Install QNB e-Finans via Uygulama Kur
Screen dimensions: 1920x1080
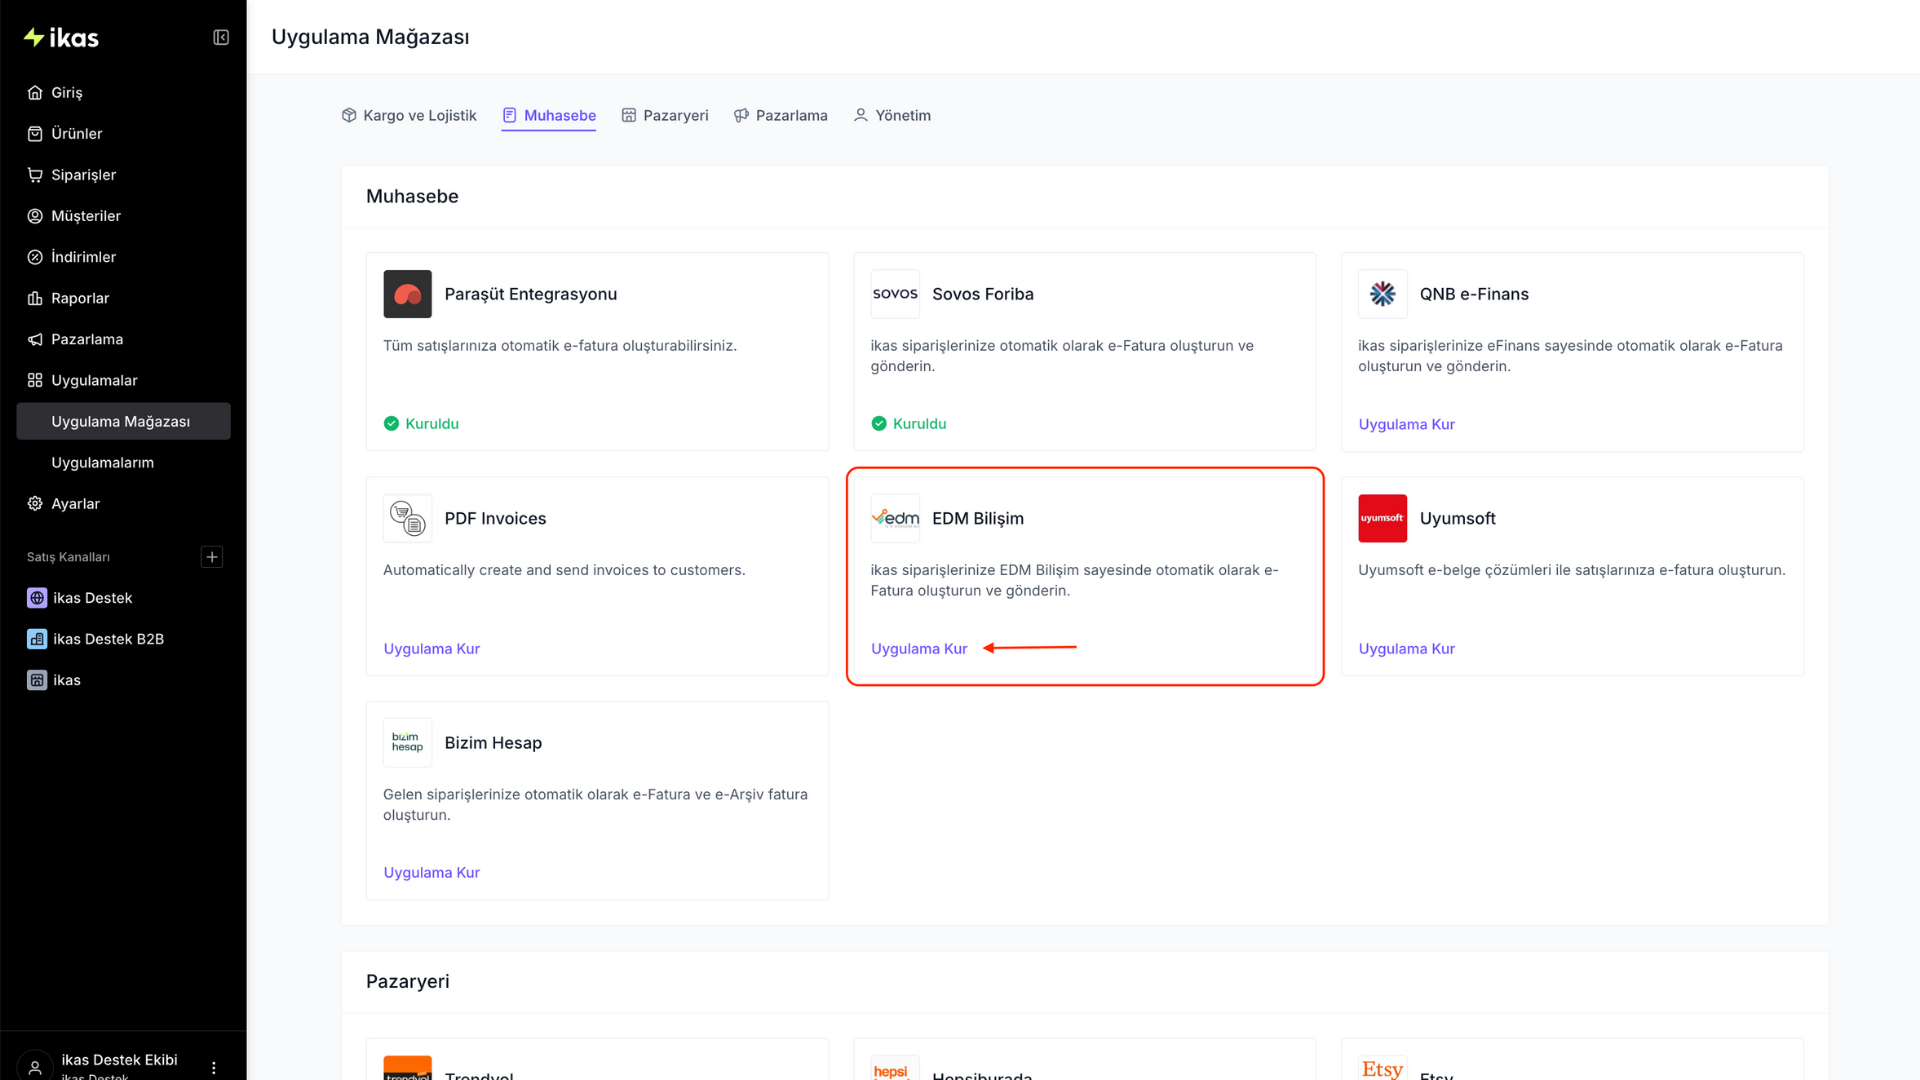[x=1406, y=424]
